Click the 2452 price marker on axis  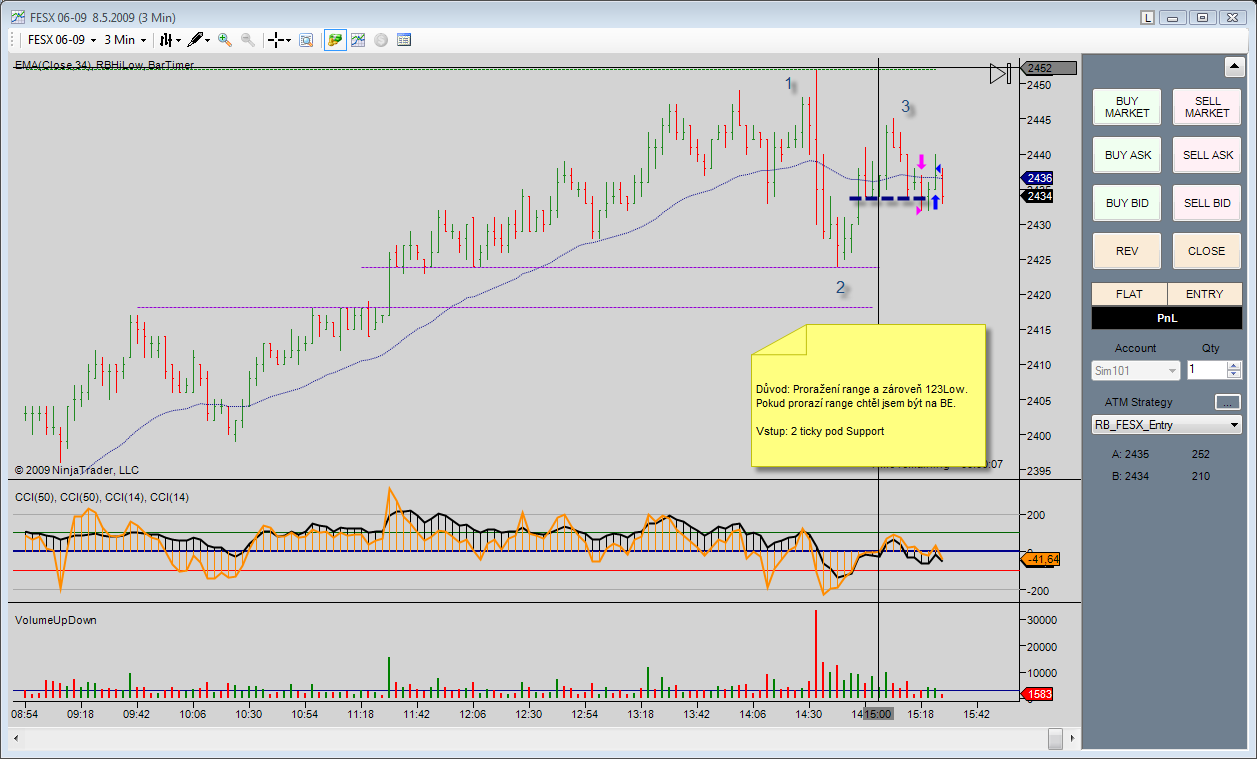(x=1047, y=69)
